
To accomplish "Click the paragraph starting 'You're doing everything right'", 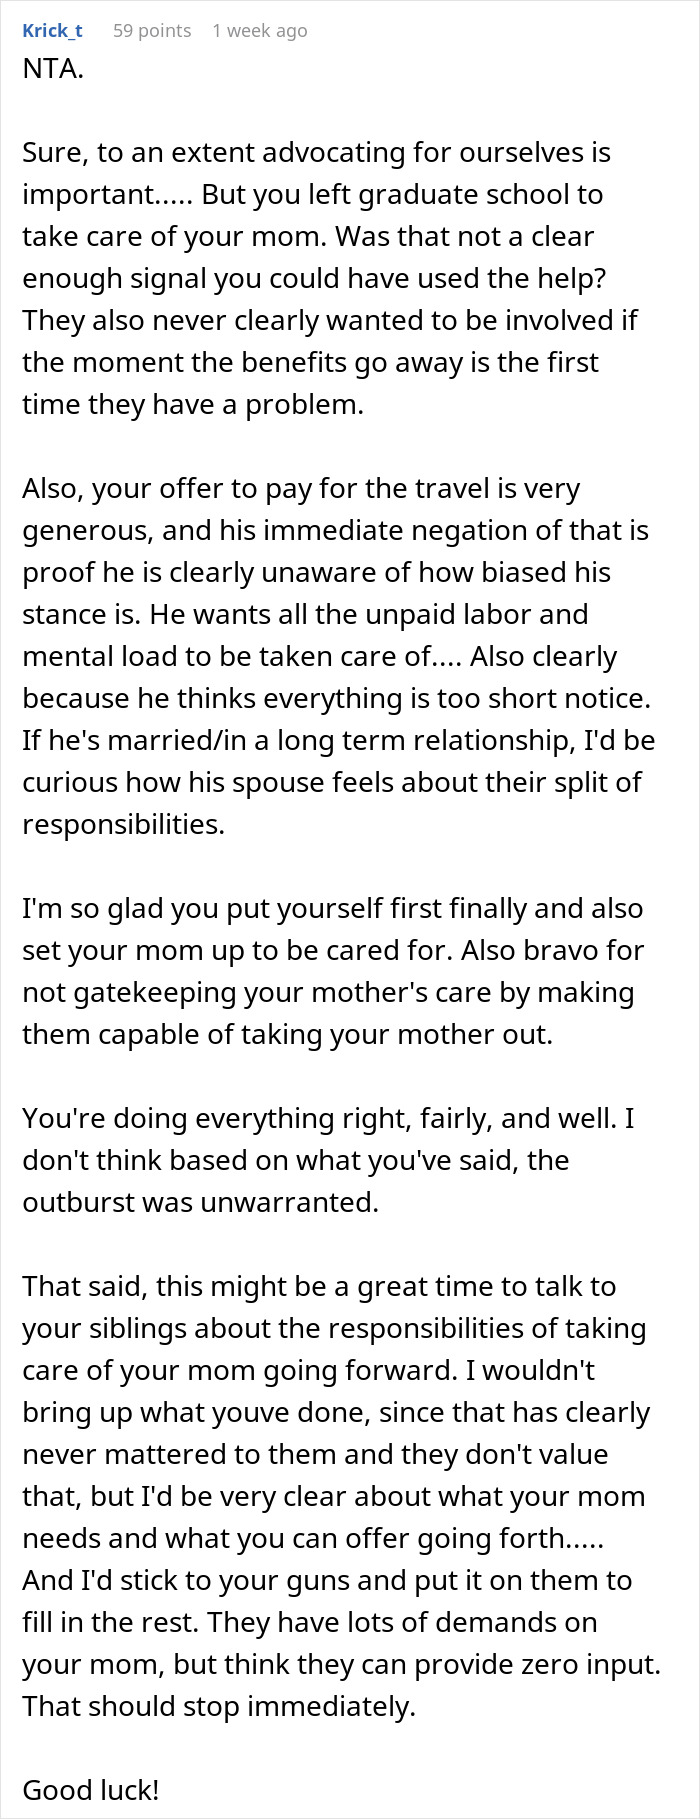I will click(x=328, y=1160).
